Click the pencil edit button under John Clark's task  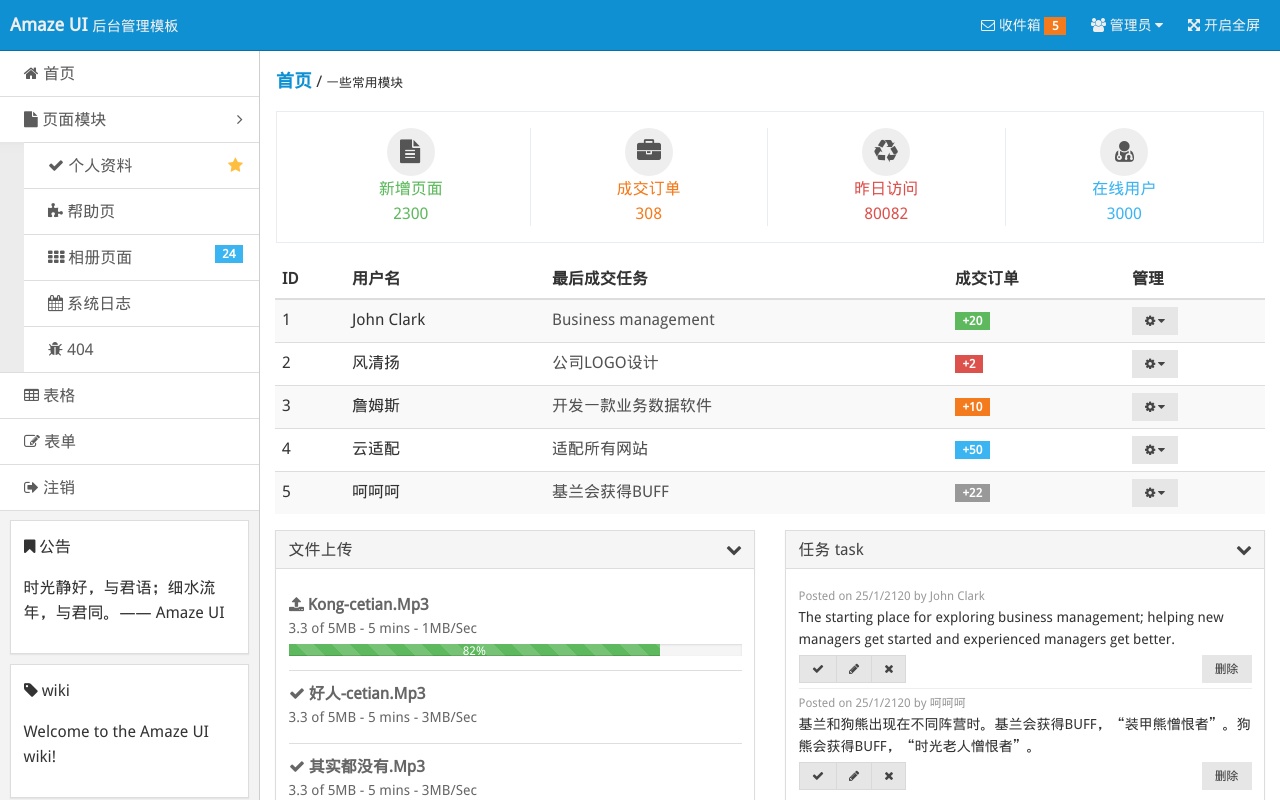coord(853,669)
